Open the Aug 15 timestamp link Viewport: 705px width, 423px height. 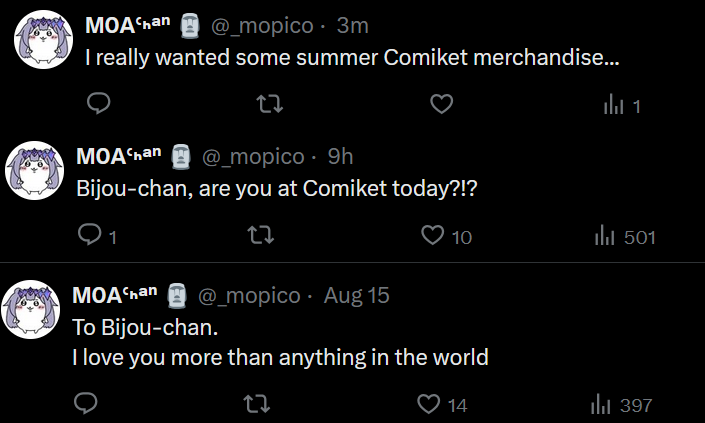click(x=356, y=296)
